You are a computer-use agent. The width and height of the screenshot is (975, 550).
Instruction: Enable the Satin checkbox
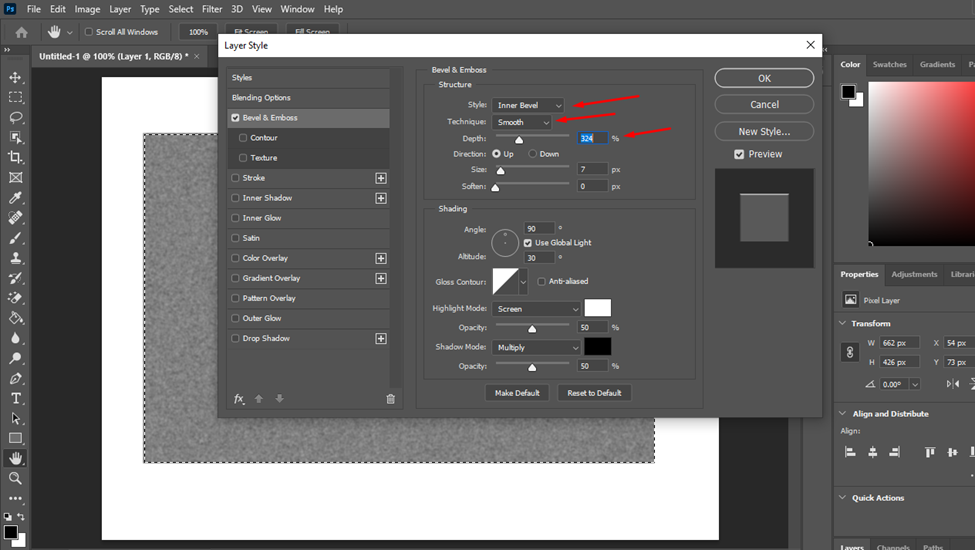point(235,238)
